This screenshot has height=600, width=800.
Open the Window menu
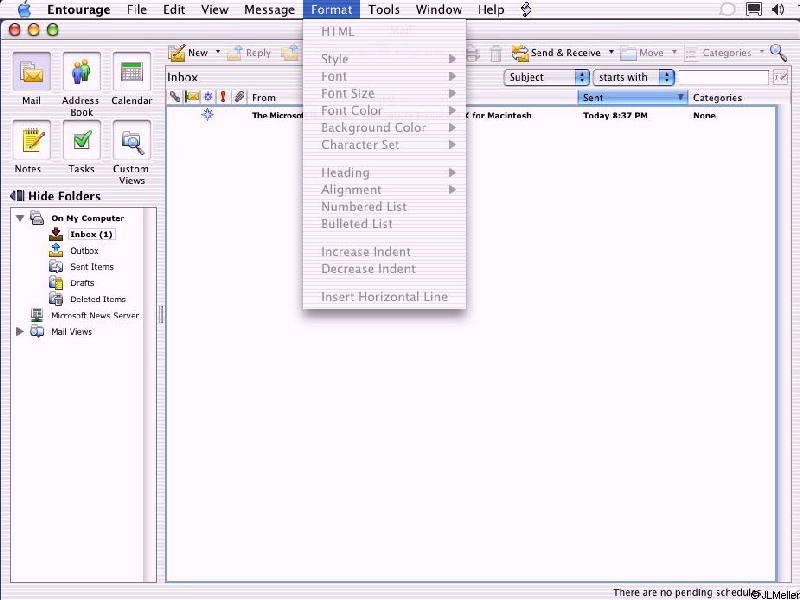[439, 10]
